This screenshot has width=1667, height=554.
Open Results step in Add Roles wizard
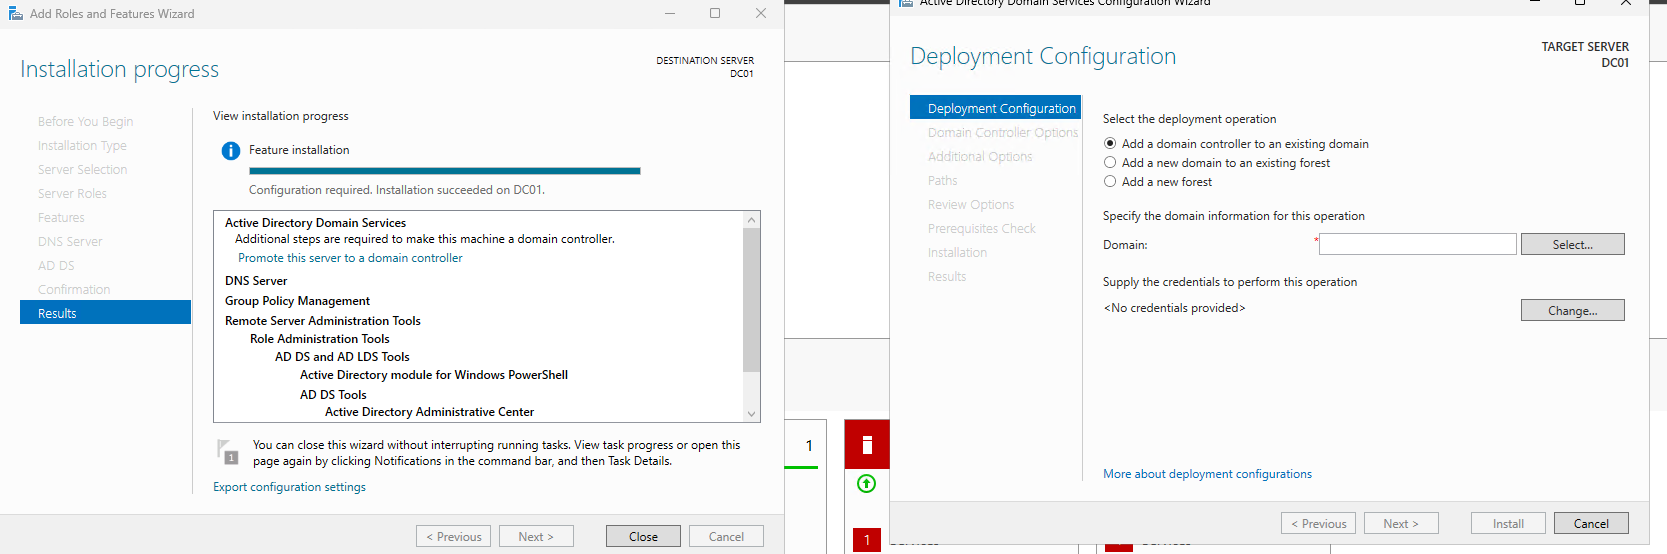coord(105,313)
